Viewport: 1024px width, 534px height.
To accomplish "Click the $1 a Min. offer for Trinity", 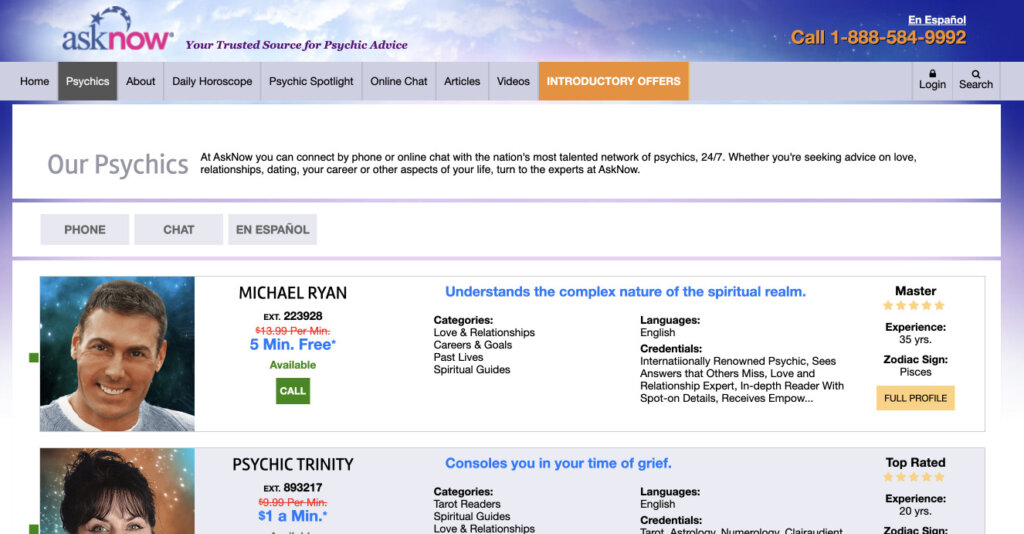I will (x=293, y=516).
